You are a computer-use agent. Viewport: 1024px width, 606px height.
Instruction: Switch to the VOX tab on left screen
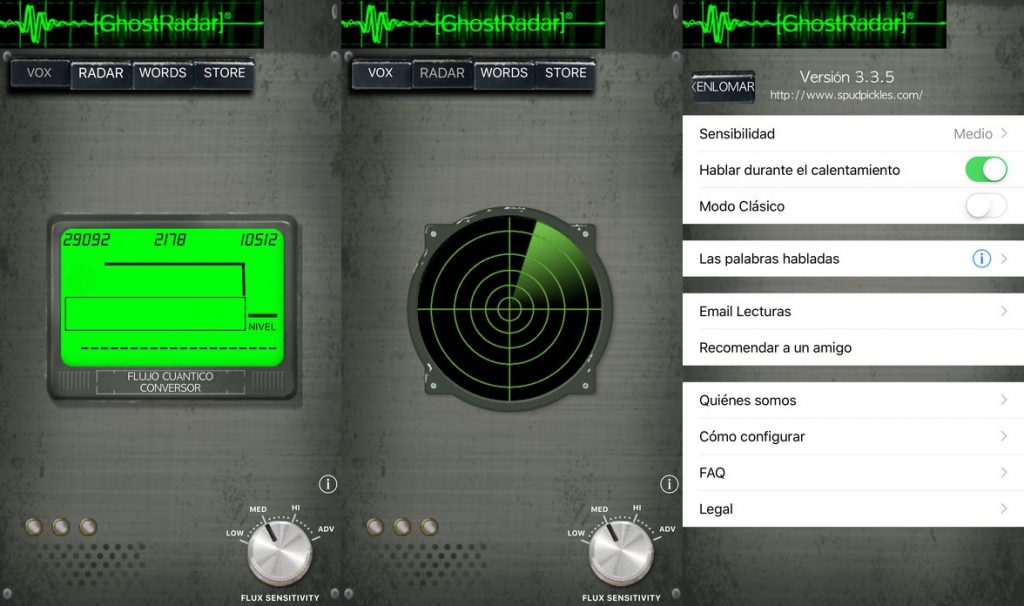coord(39,73)
